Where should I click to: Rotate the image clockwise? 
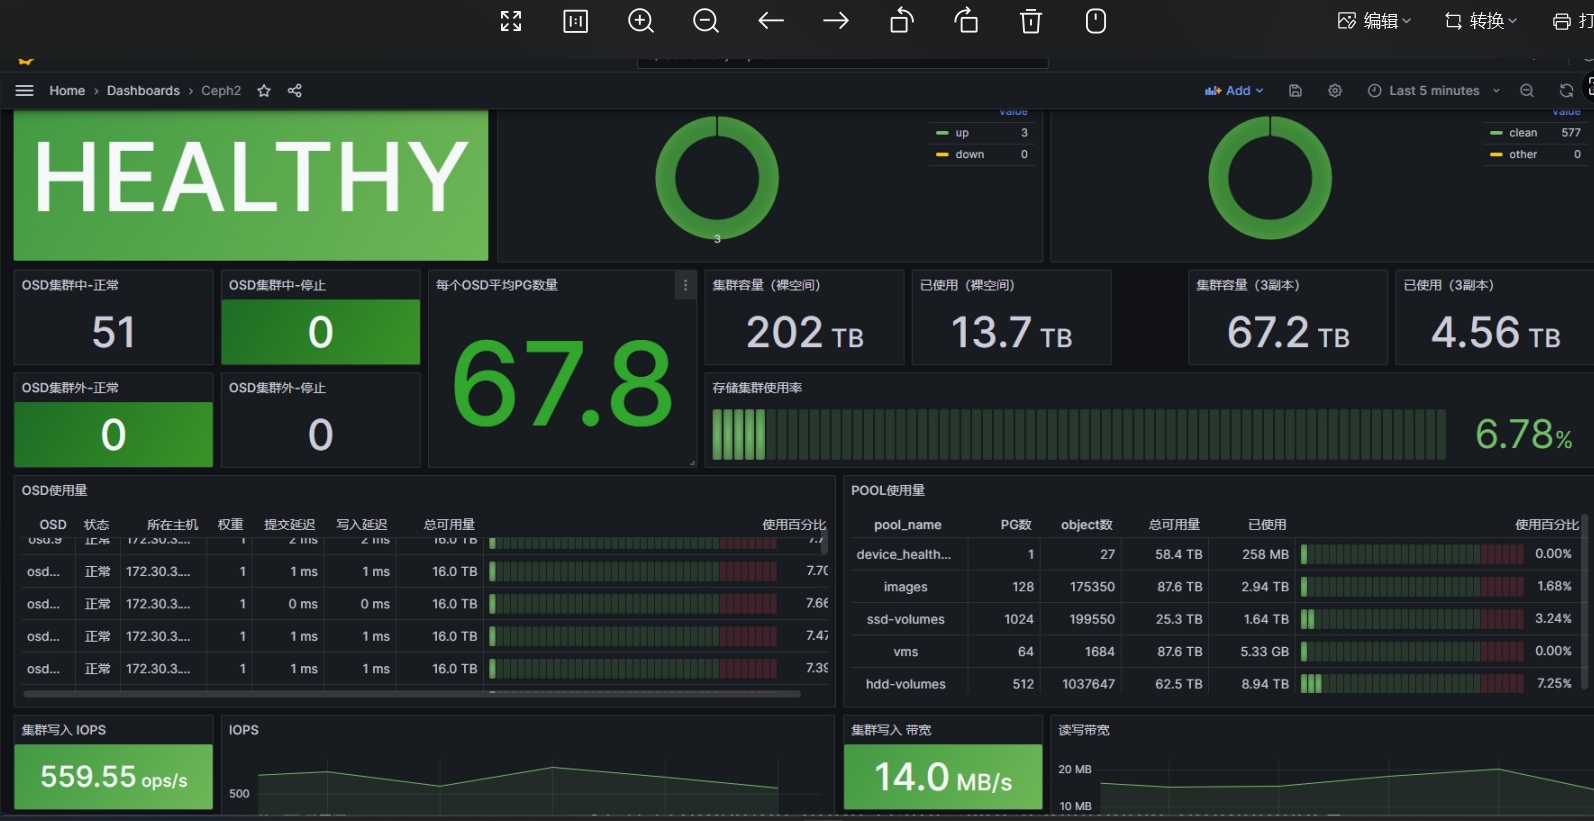pos(966,21)
